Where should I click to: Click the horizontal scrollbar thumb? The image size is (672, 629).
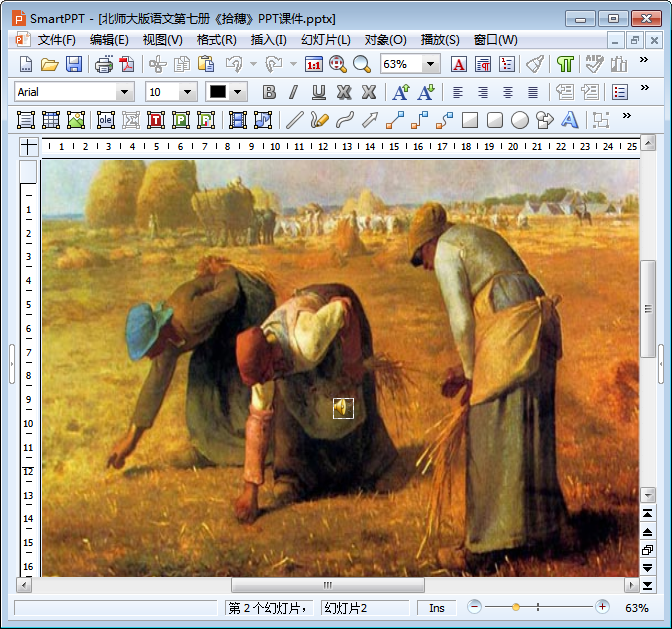coord(328,585)
